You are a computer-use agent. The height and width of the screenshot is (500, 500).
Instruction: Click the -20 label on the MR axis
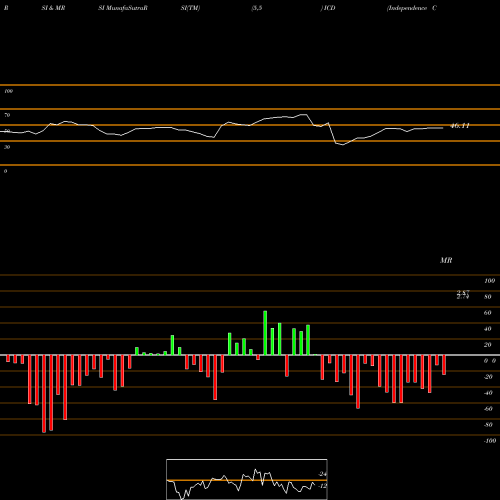point(488,377)
